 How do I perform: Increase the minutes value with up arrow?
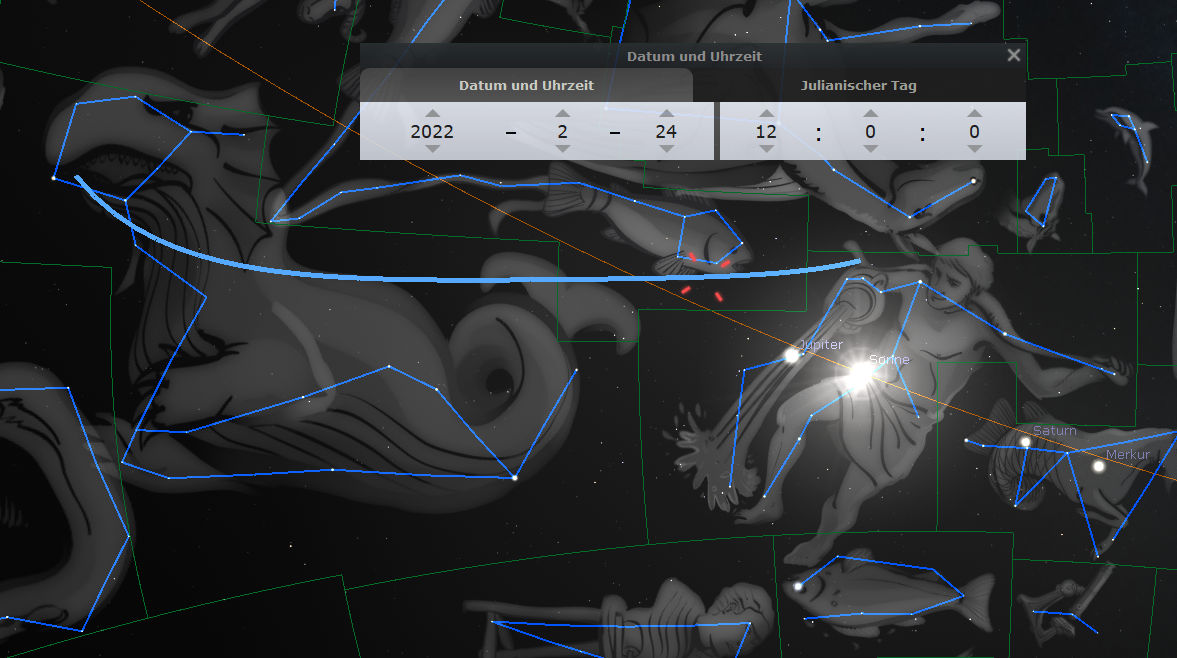coord(870,114)
